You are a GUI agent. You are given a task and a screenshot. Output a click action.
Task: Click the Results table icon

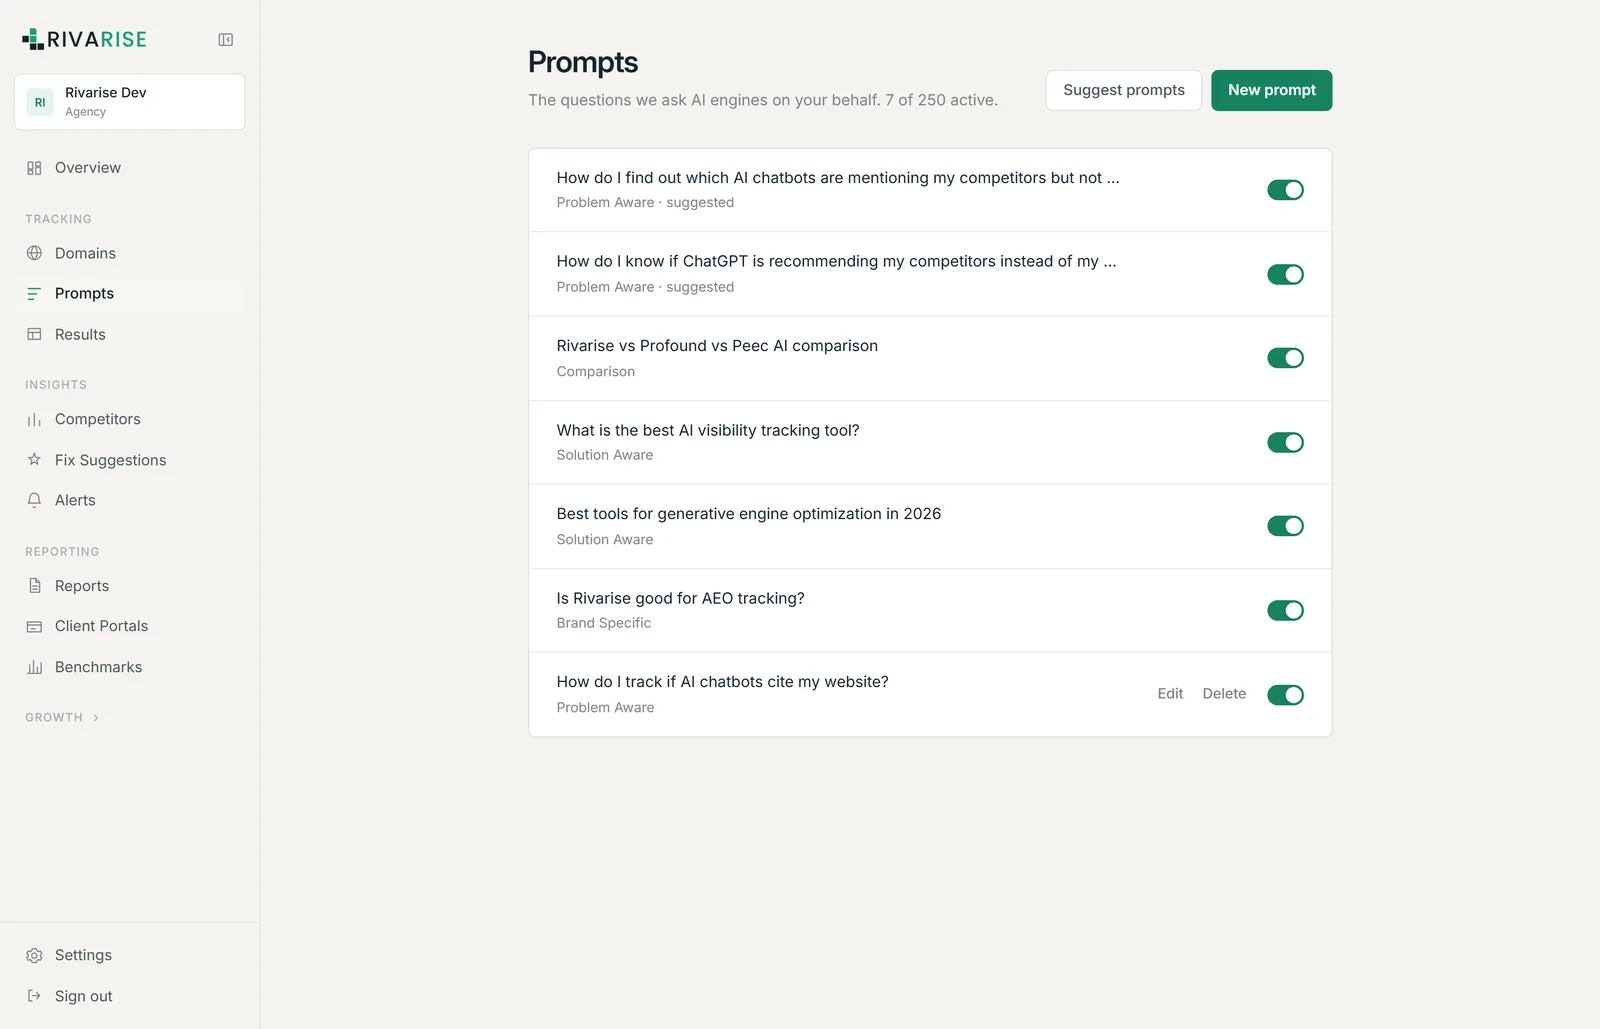coord(34,334)
